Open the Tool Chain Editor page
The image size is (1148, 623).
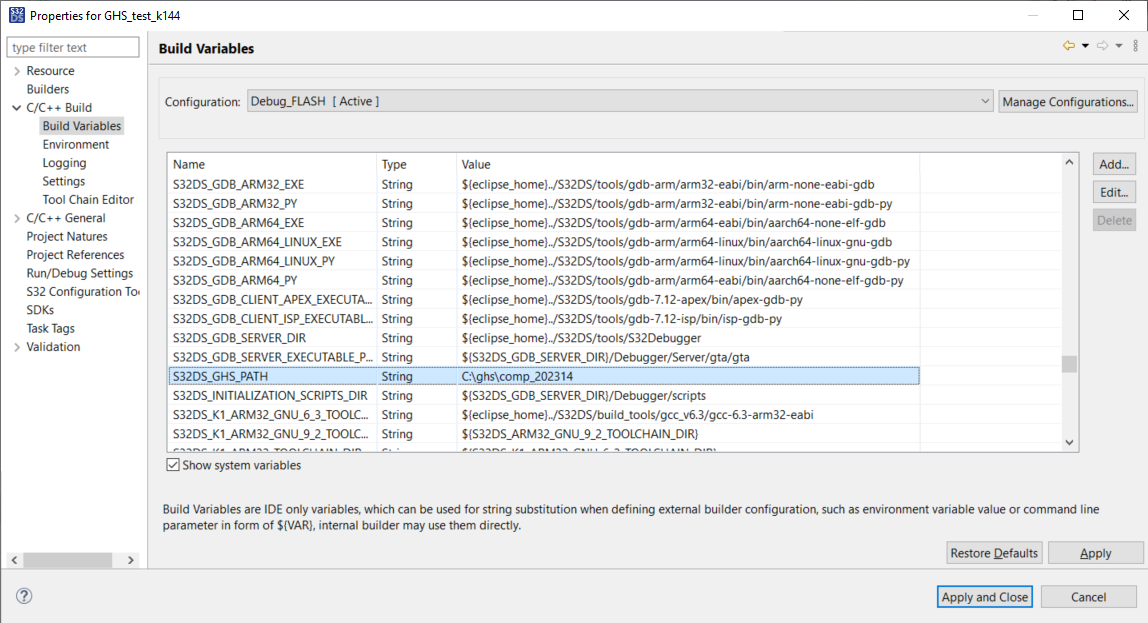point(88,199)
